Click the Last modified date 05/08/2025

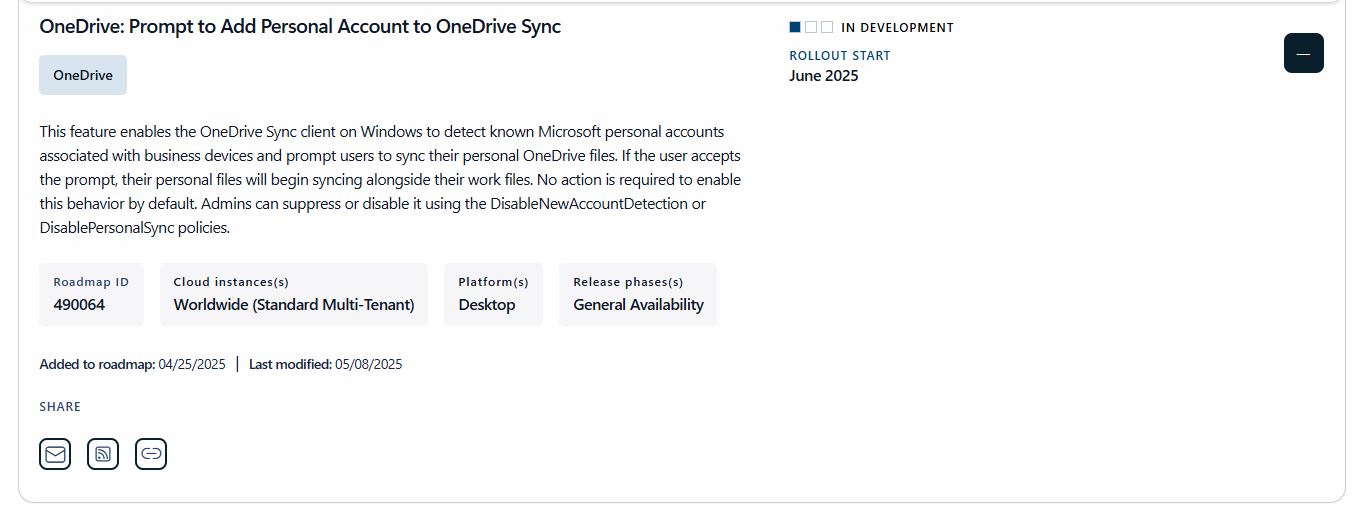[x=368, y=364]
